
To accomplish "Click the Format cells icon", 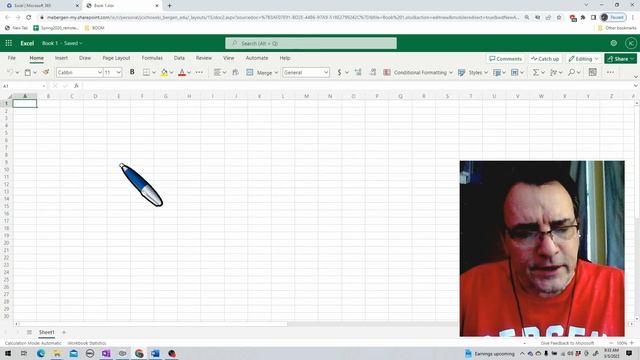I will [x=515, y=72].
